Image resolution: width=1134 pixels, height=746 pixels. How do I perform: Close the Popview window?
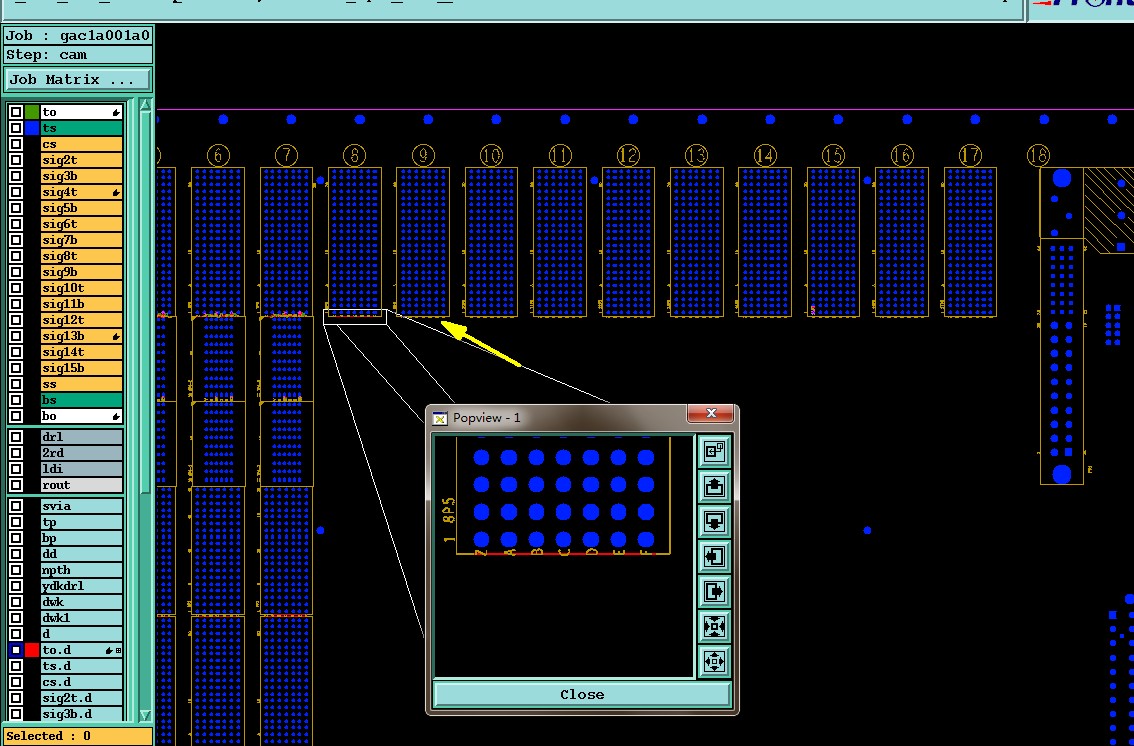[x=582, y=695]
